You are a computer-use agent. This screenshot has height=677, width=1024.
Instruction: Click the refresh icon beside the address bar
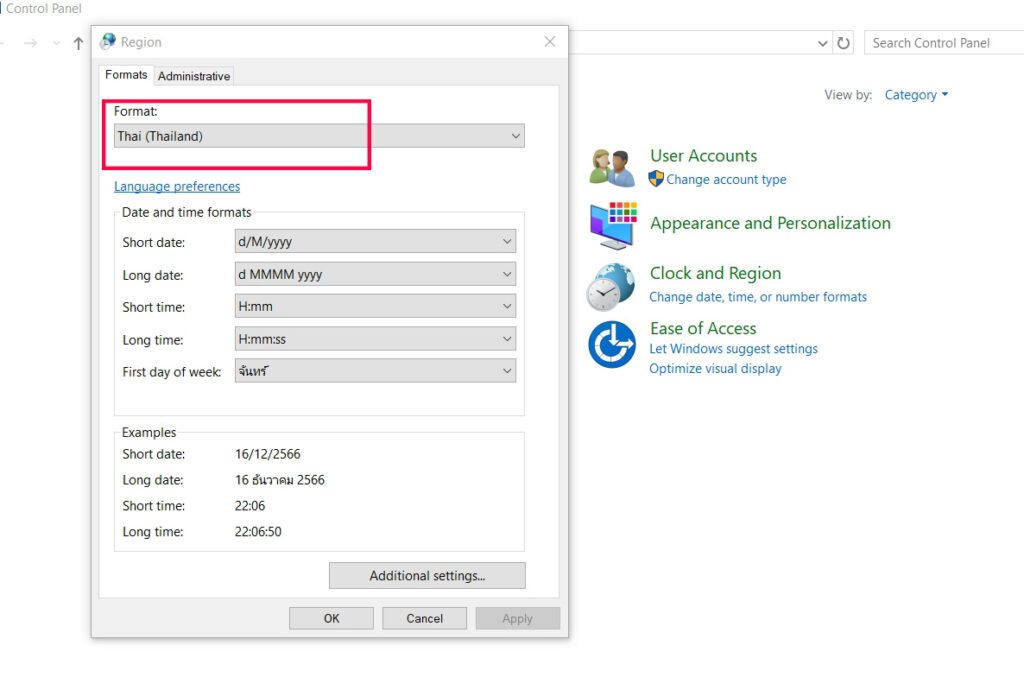[x=843, y=42]
